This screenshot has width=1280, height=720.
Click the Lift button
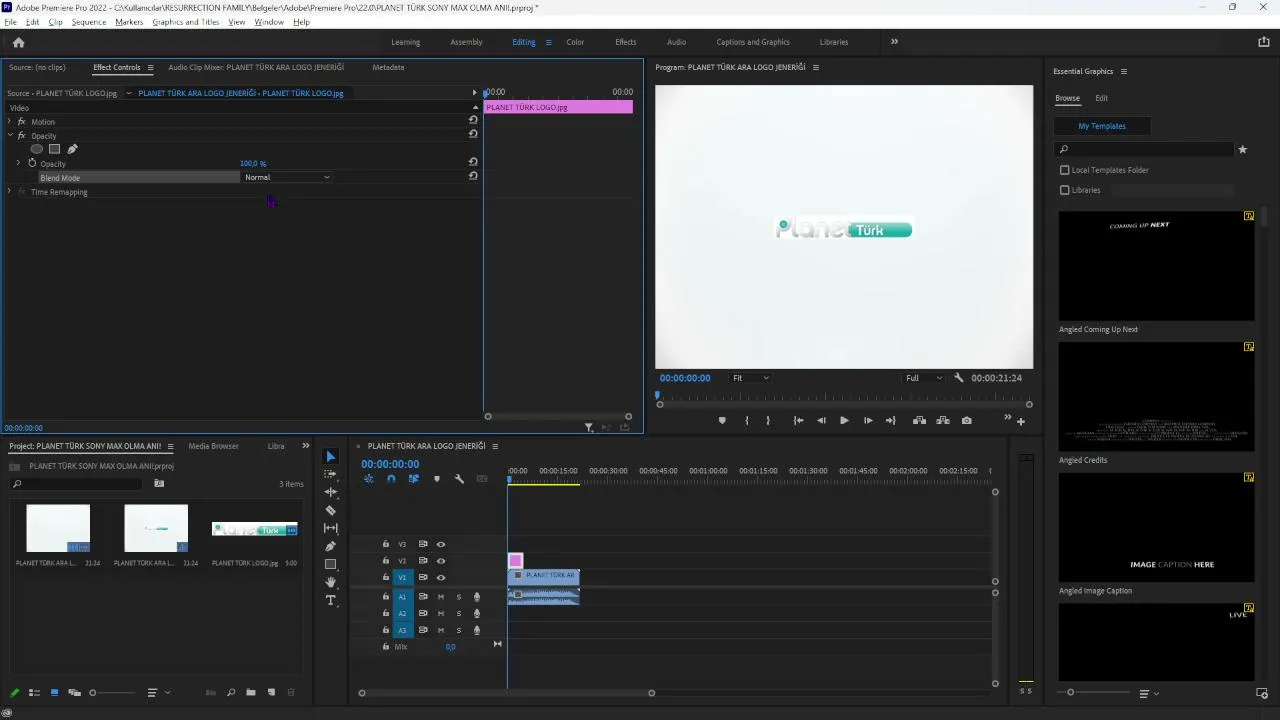pyautogui.click(x=919, y=421)
